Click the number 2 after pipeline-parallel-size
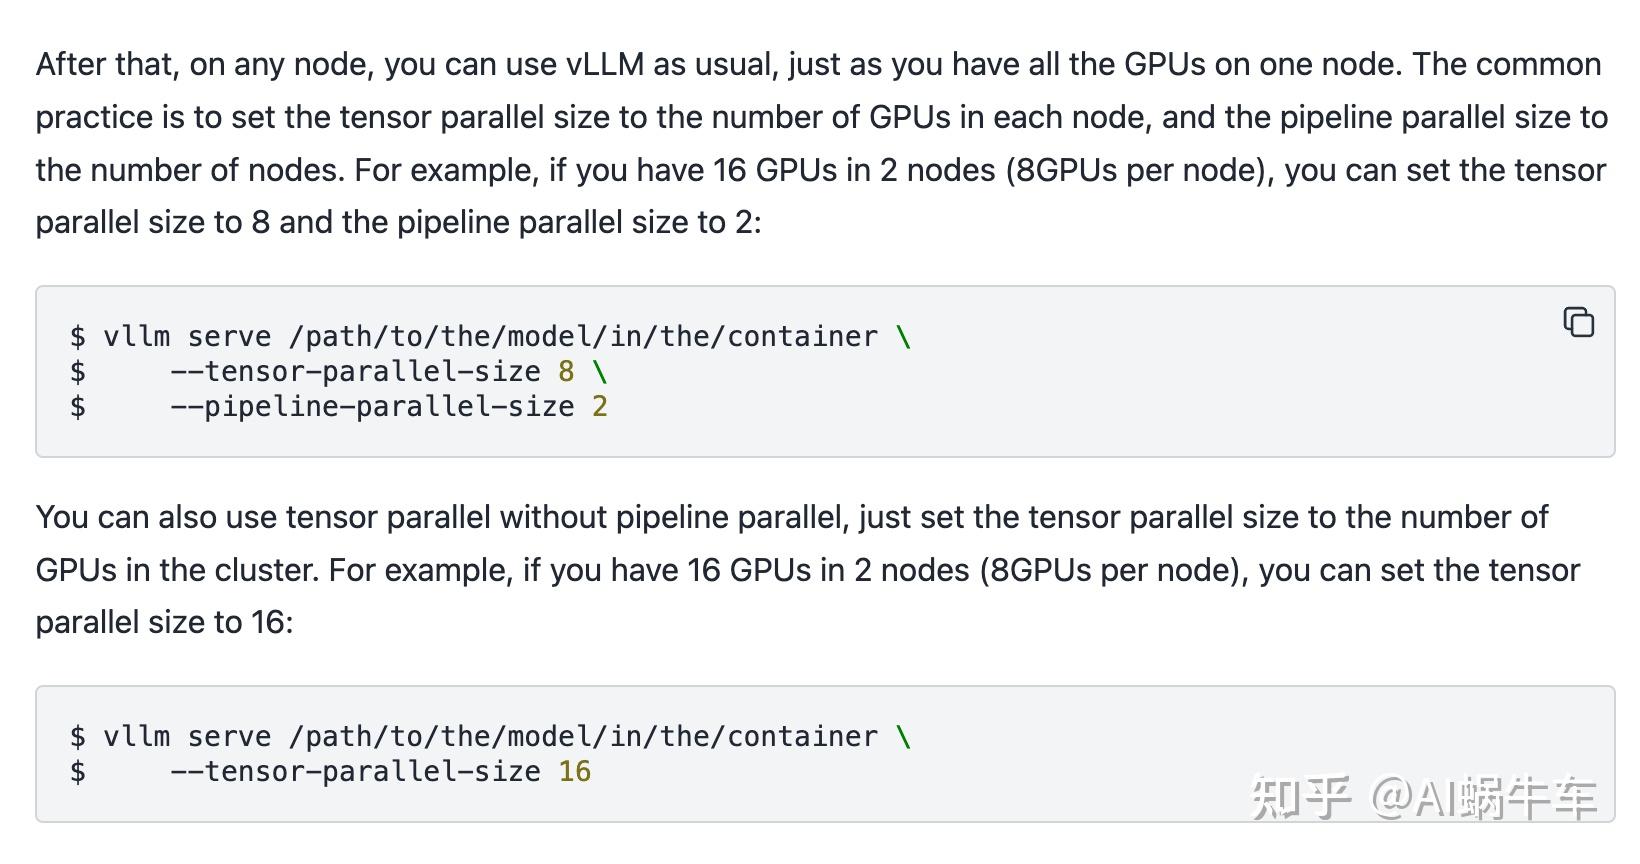Screen dimensions: 1640x864 [600, 407]
